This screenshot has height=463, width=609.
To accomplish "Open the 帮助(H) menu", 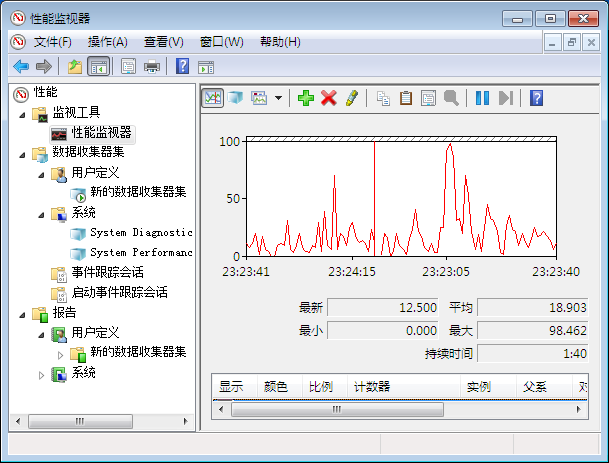I will pyautogui.click(x=280, y=42).
